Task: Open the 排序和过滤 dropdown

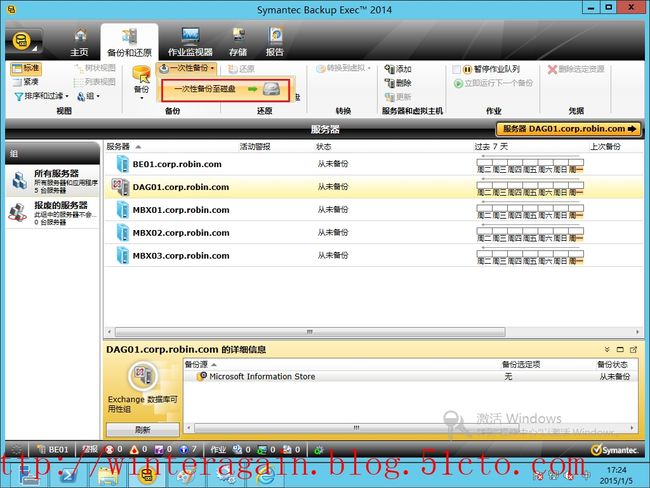Action: tap(41, 96)
